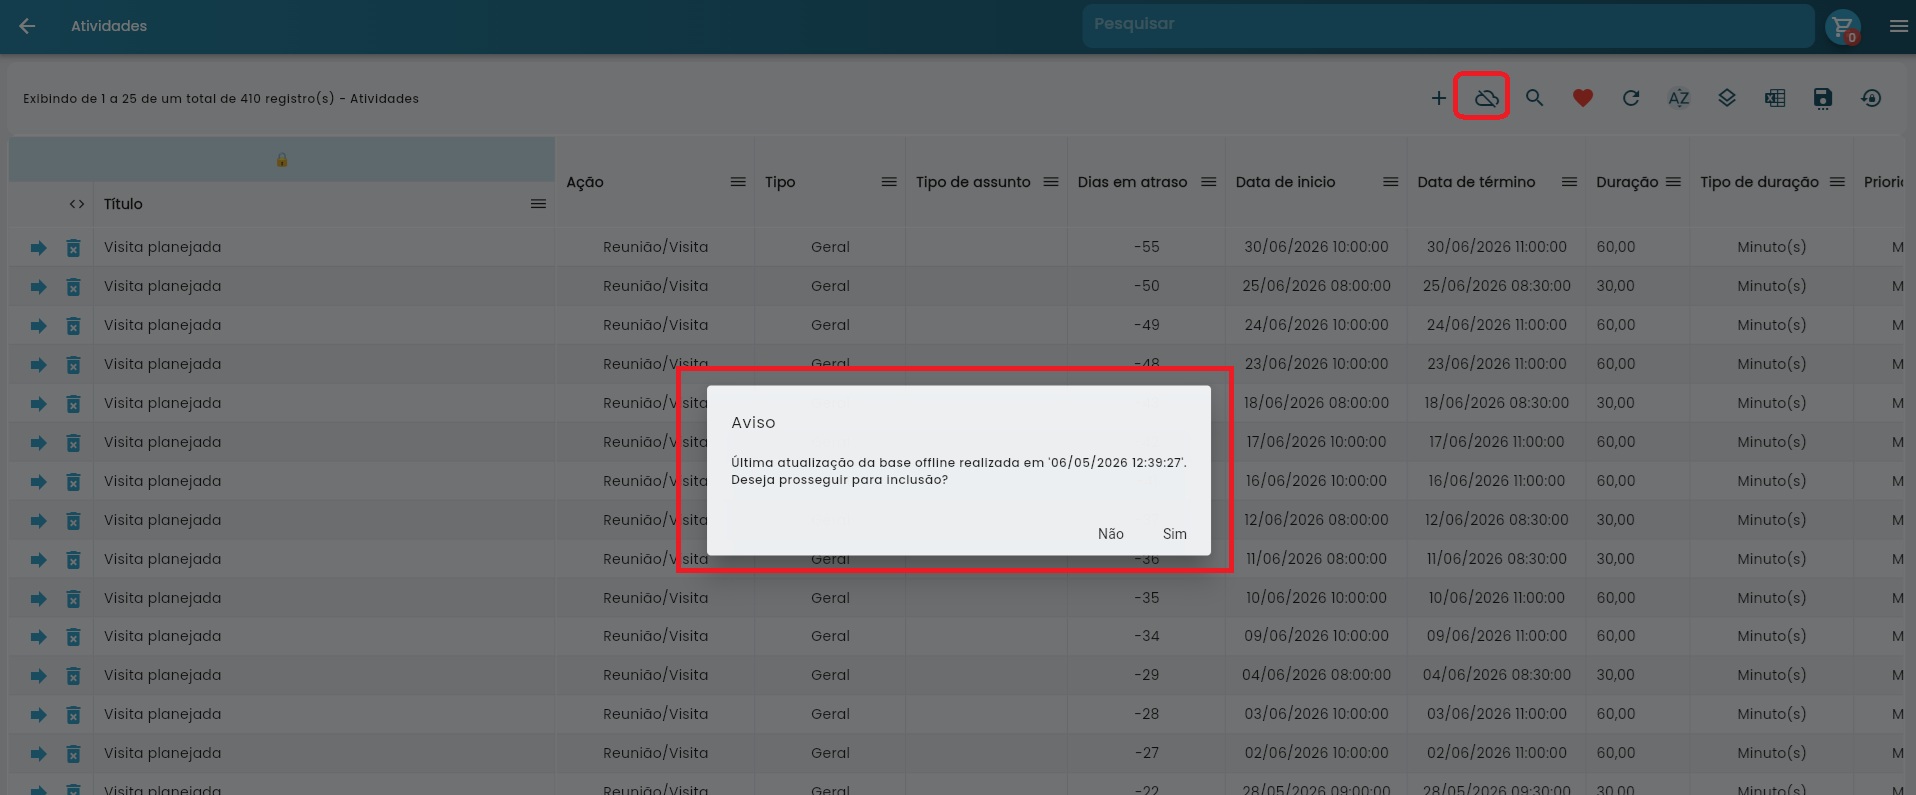Screen dimensions: 1916x795
Task: Open the -50 days row with the arrow
Action: click(38, 287)
